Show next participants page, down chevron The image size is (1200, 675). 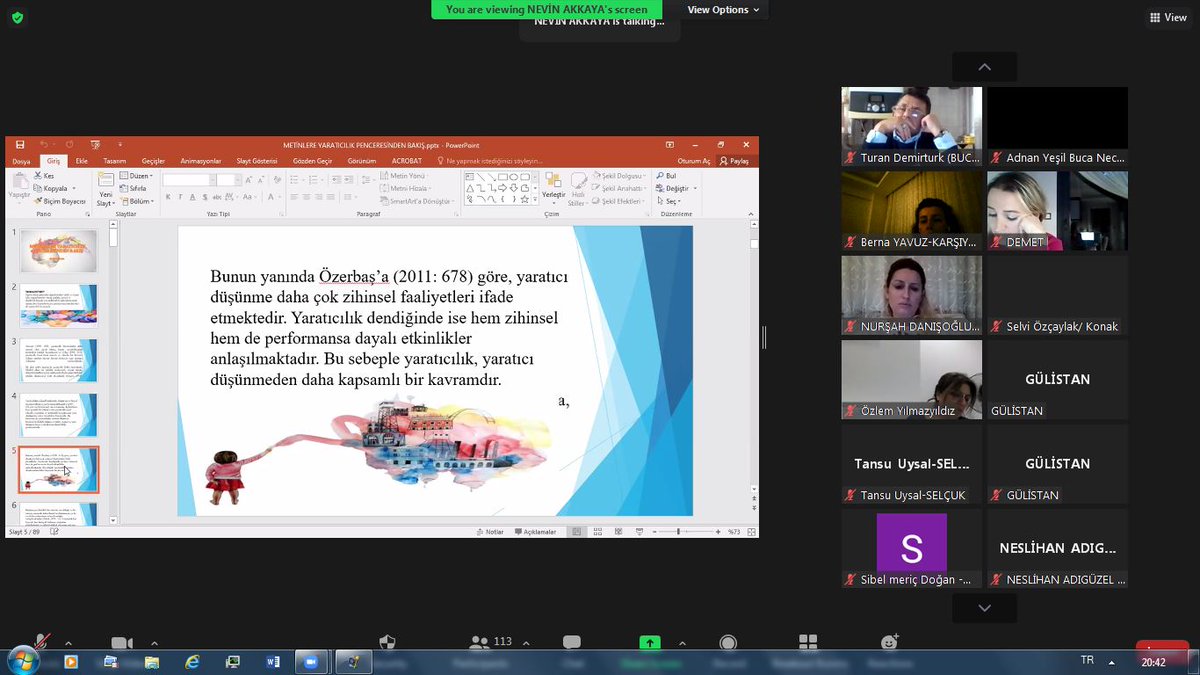tap(985, 608)
